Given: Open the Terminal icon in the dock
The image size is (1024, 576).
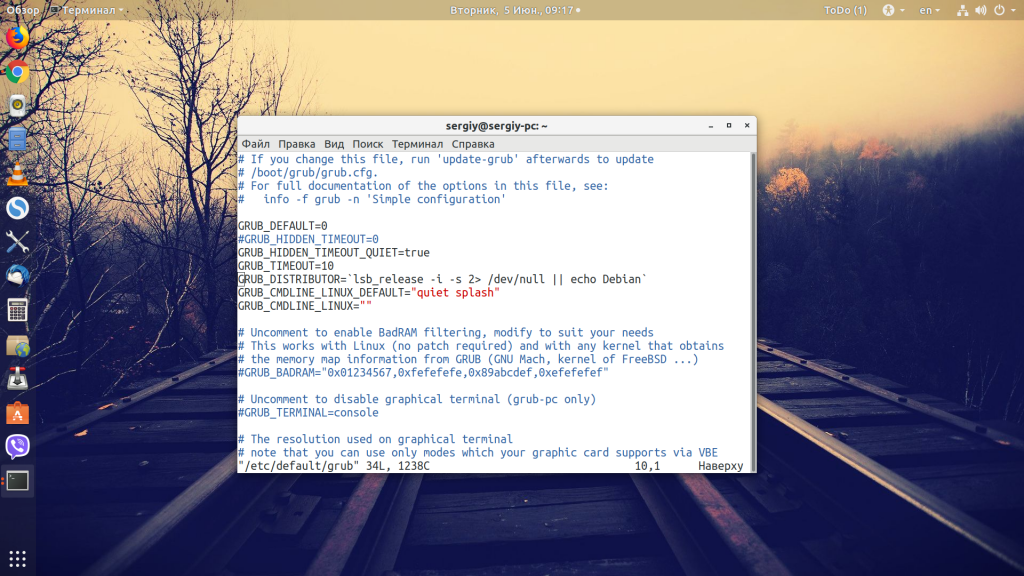Looking at the screenshot, I should (x=15, y=480).
